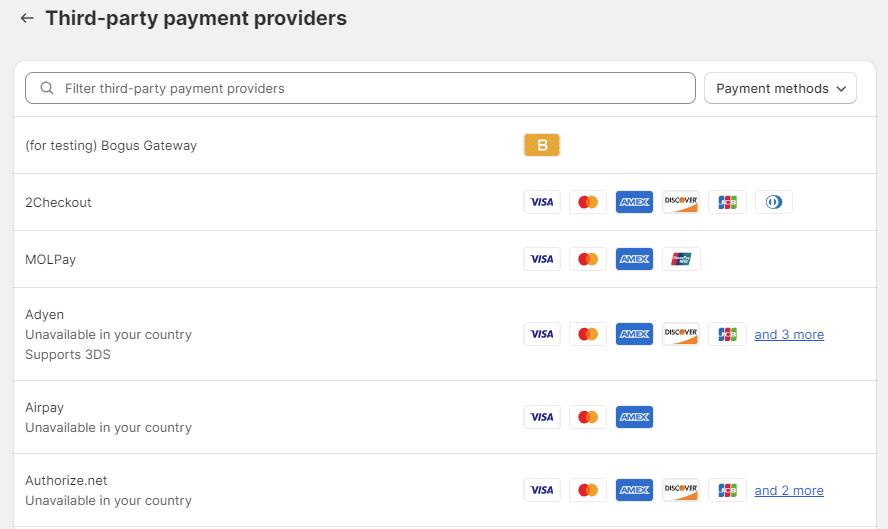Click the Amex icon in the Airpay row
Image resolution: width=888 pixels, height=529 pixels.
(x=634, y=417)
